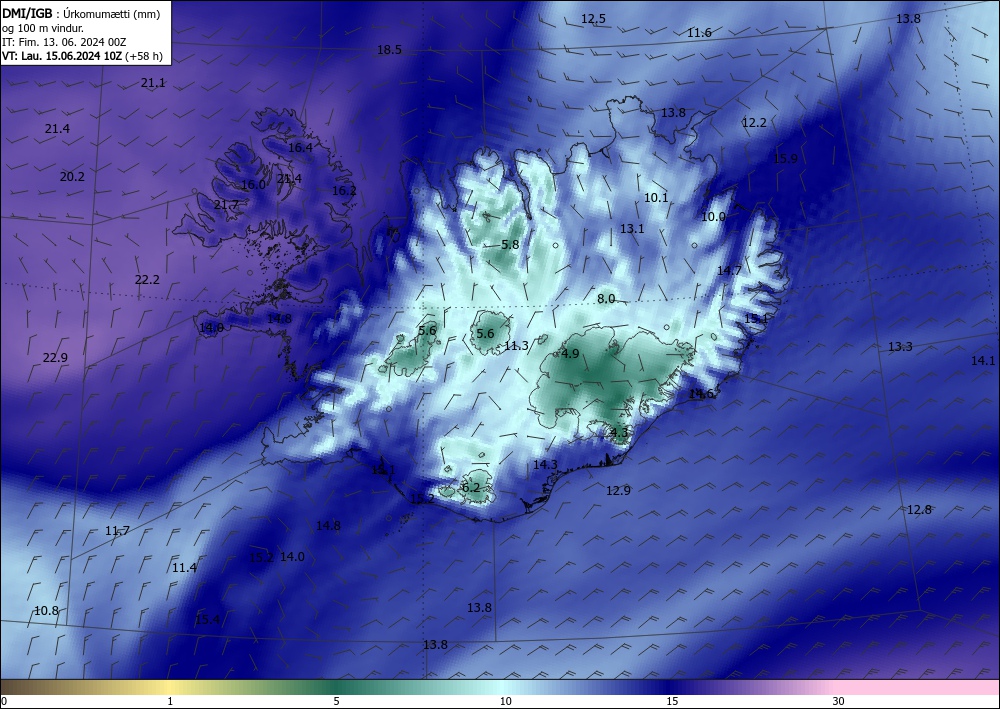Click the value 12.8 on the map
The height and width of the screenshot is (709, 1000).
click(x=919, y=509)
